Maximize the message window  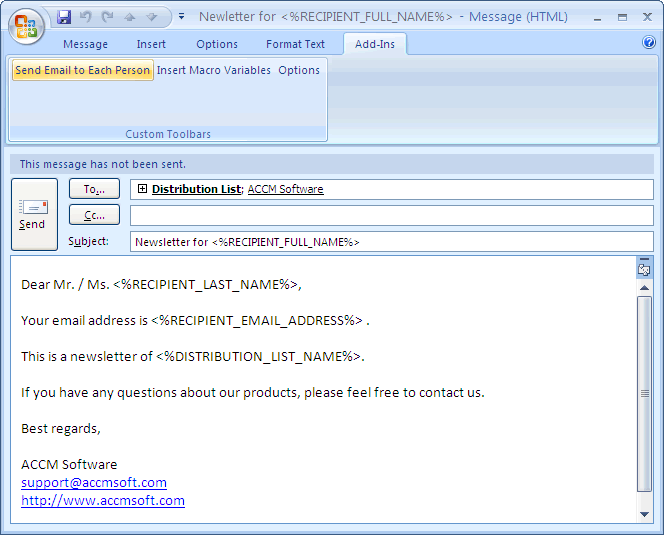pyautogui.click(x=622, y=17)
